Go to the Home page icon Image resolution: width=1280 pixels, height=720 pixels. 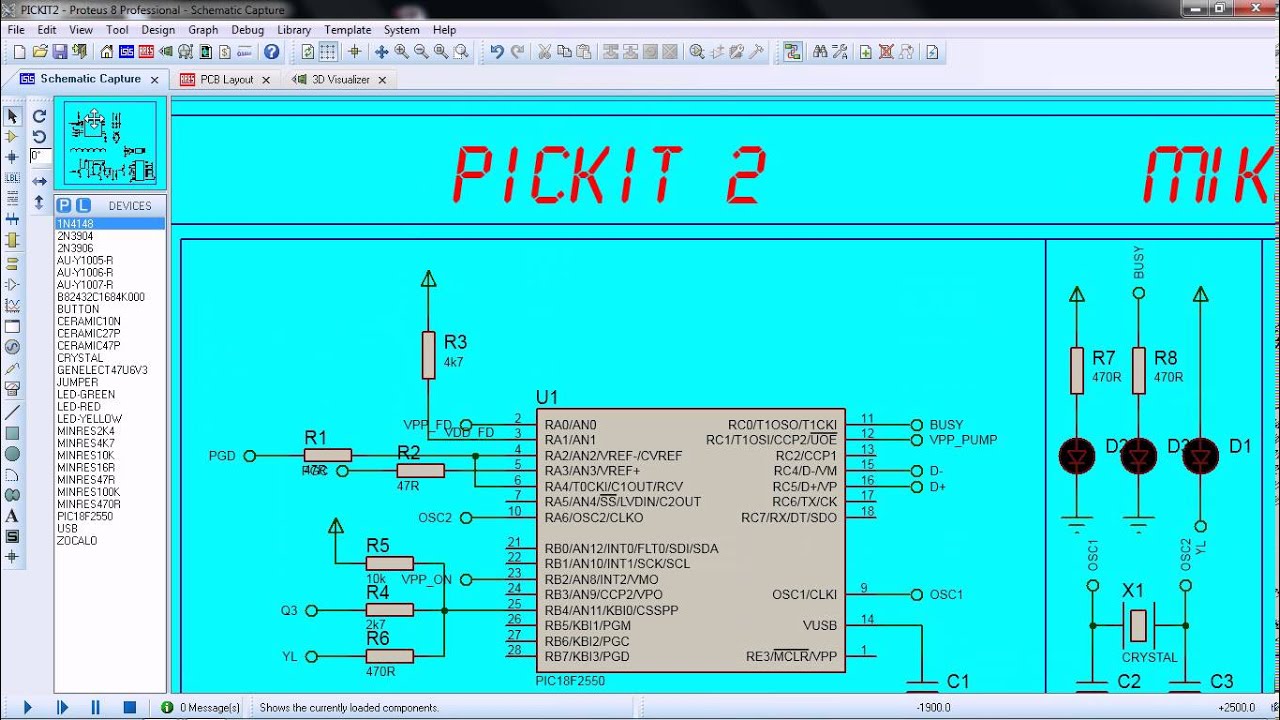(106, 51)
